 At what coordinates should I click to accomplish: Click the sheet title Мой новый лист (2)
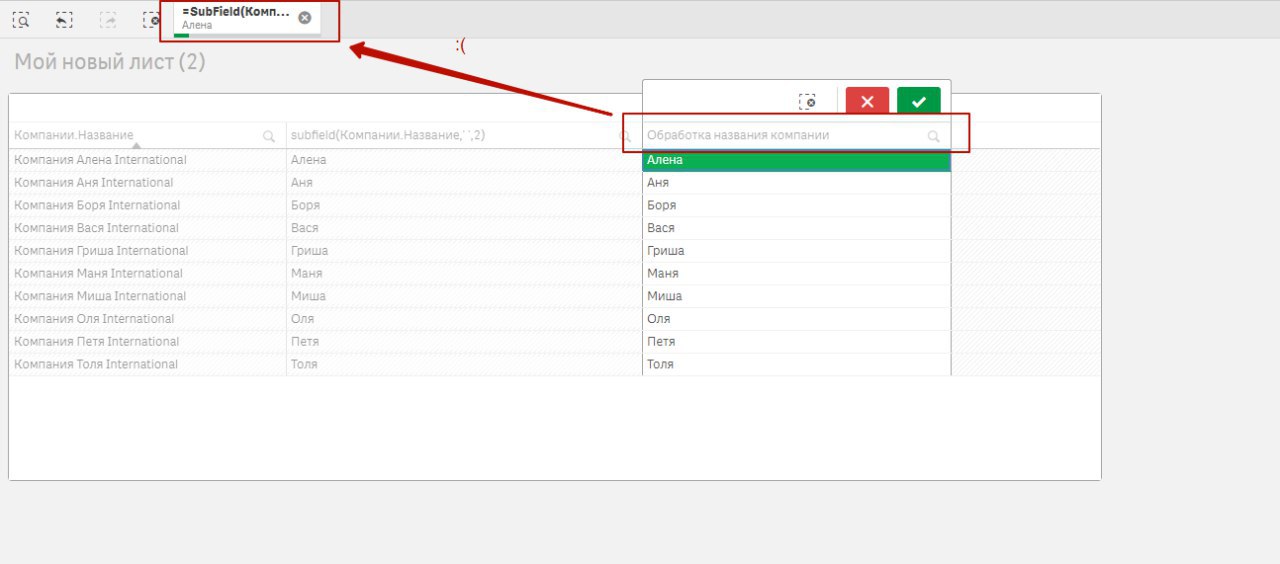110,62
